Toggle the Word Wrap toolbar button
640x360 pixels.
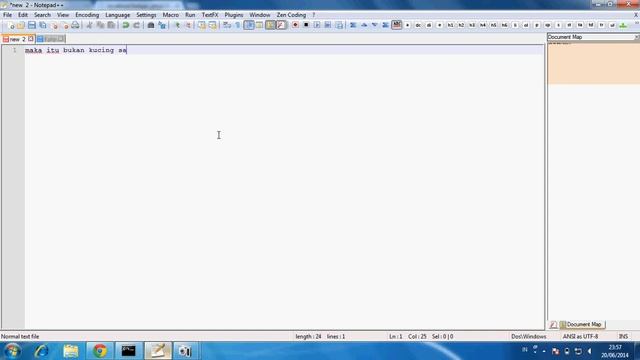tap(227, 25)
